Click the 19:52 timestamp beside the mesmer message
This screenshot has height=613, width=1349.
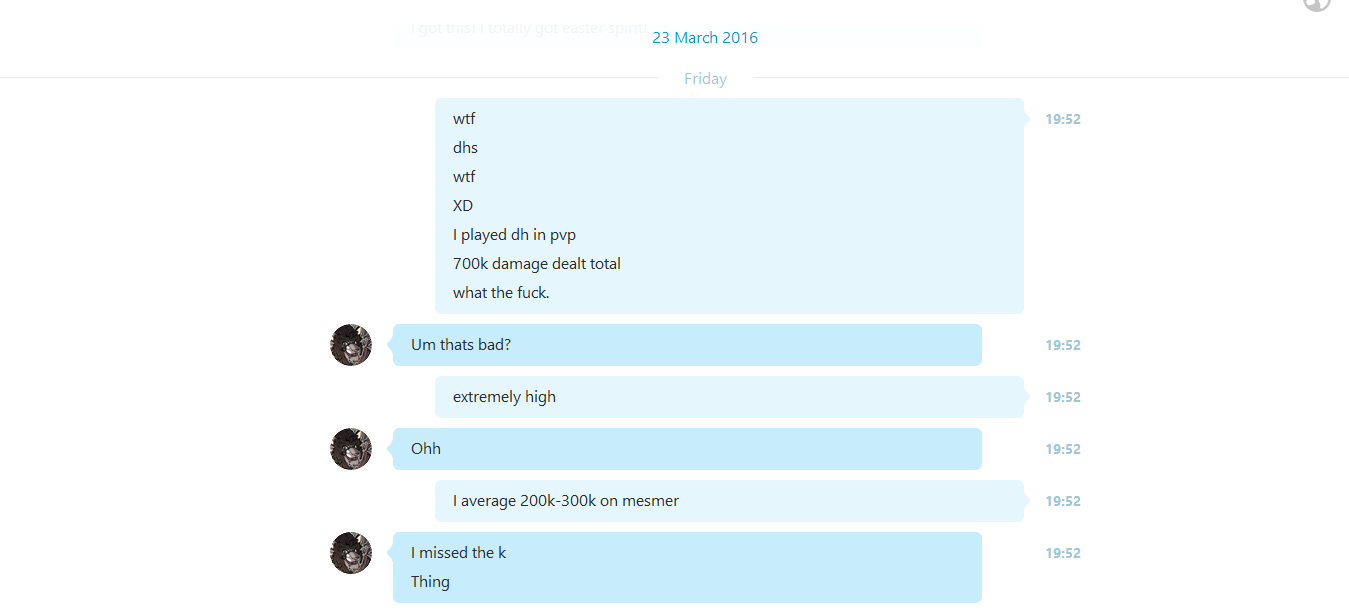1063,501
